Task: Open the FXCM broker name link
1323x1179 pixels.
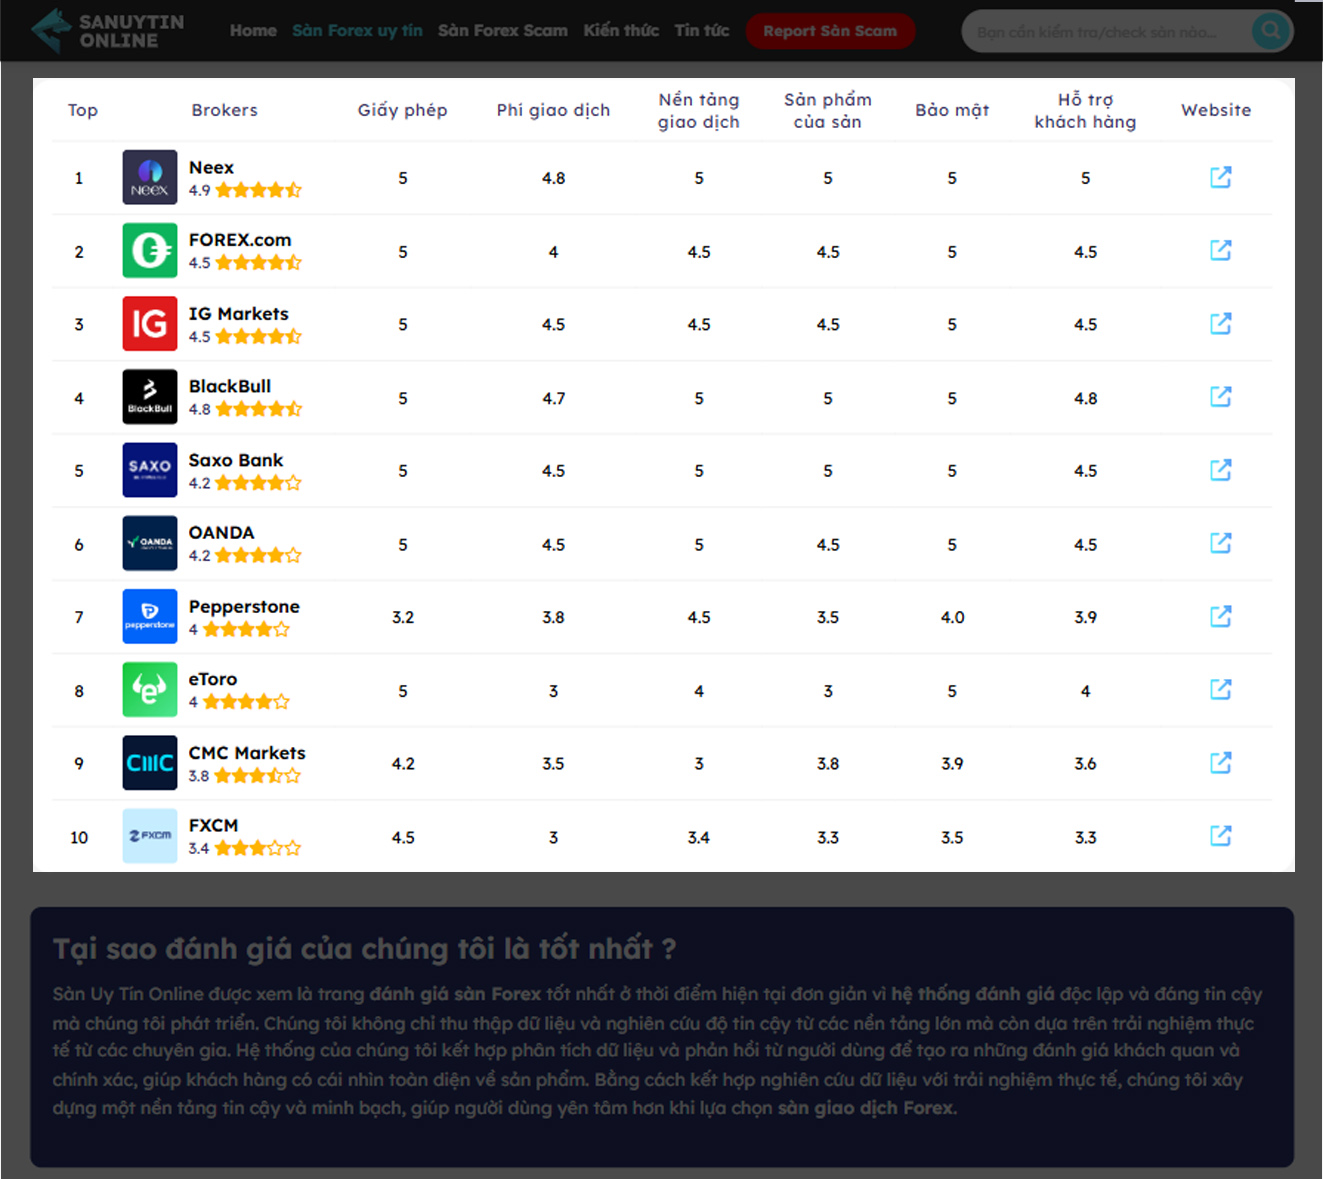Action: [213, 825]
